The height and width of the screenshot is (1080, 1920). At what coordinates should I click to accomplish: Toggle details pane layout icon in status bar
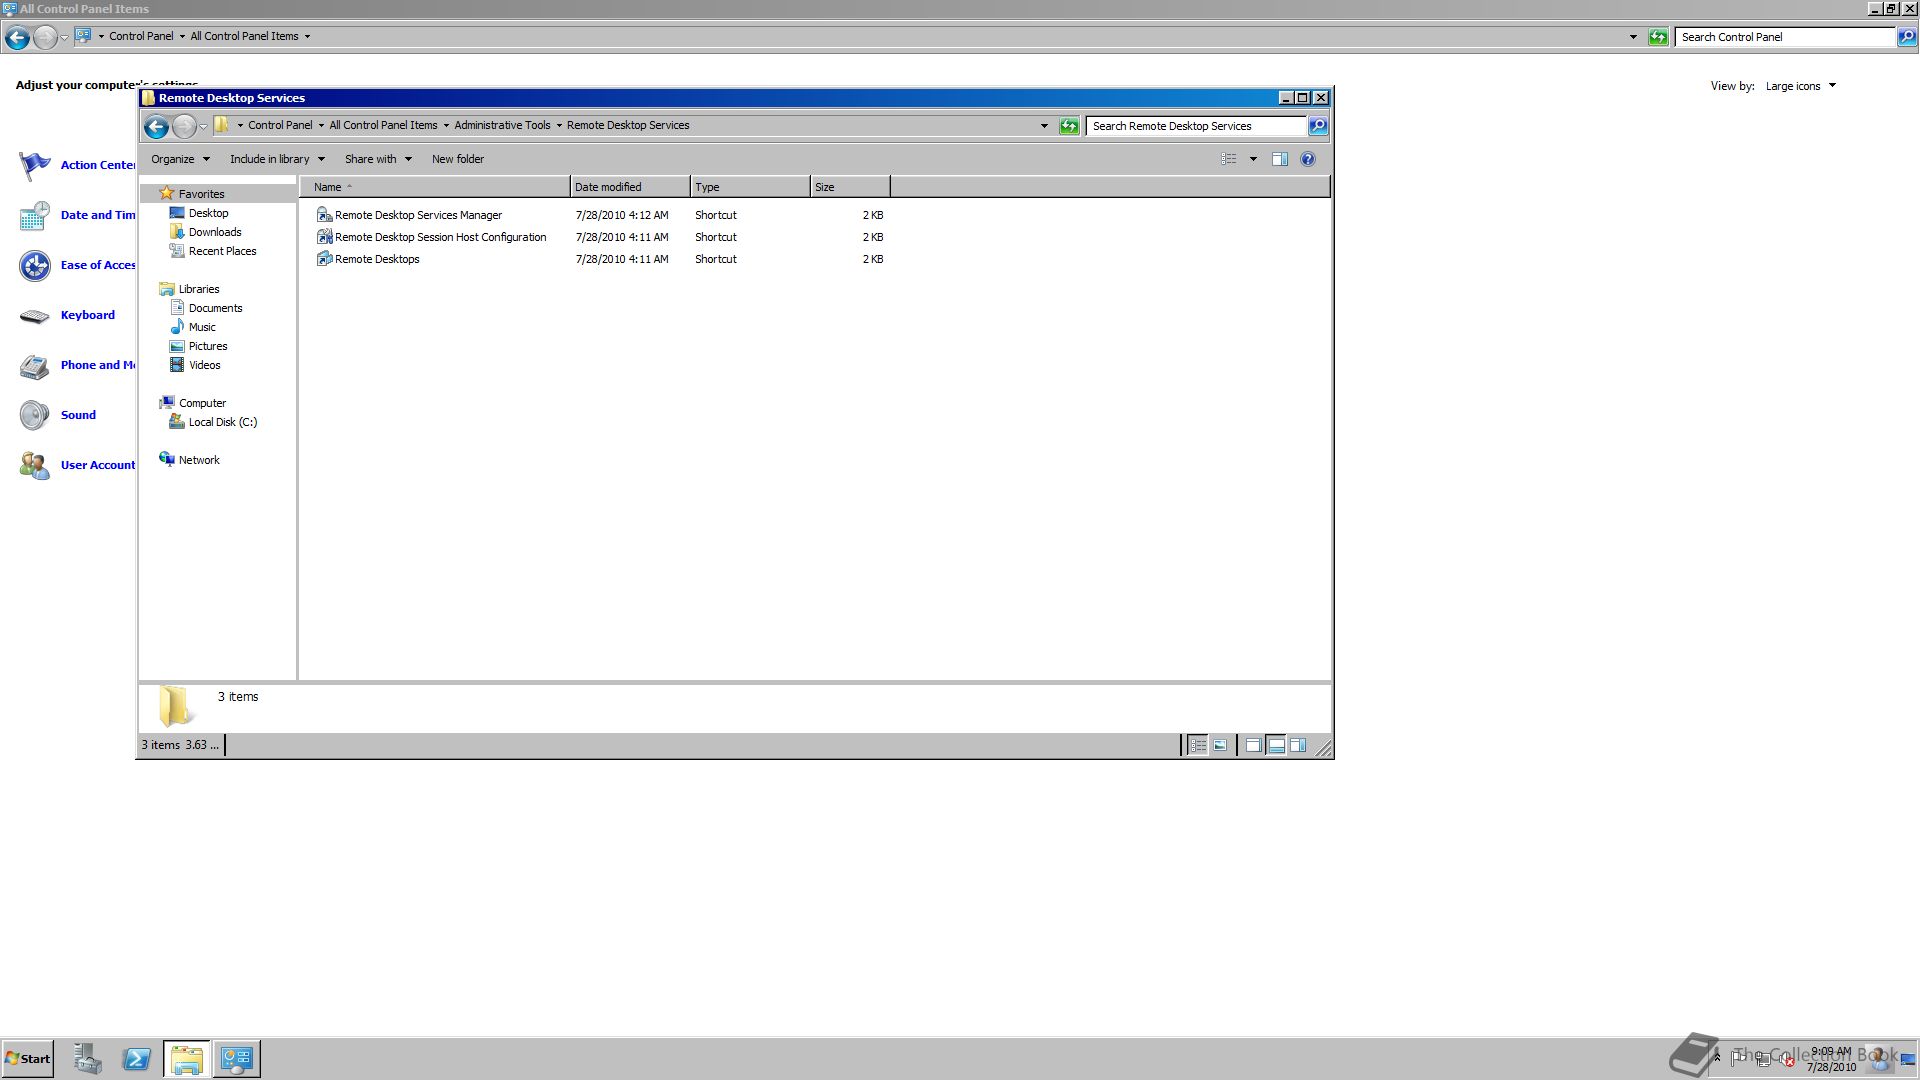[1276, 746]
